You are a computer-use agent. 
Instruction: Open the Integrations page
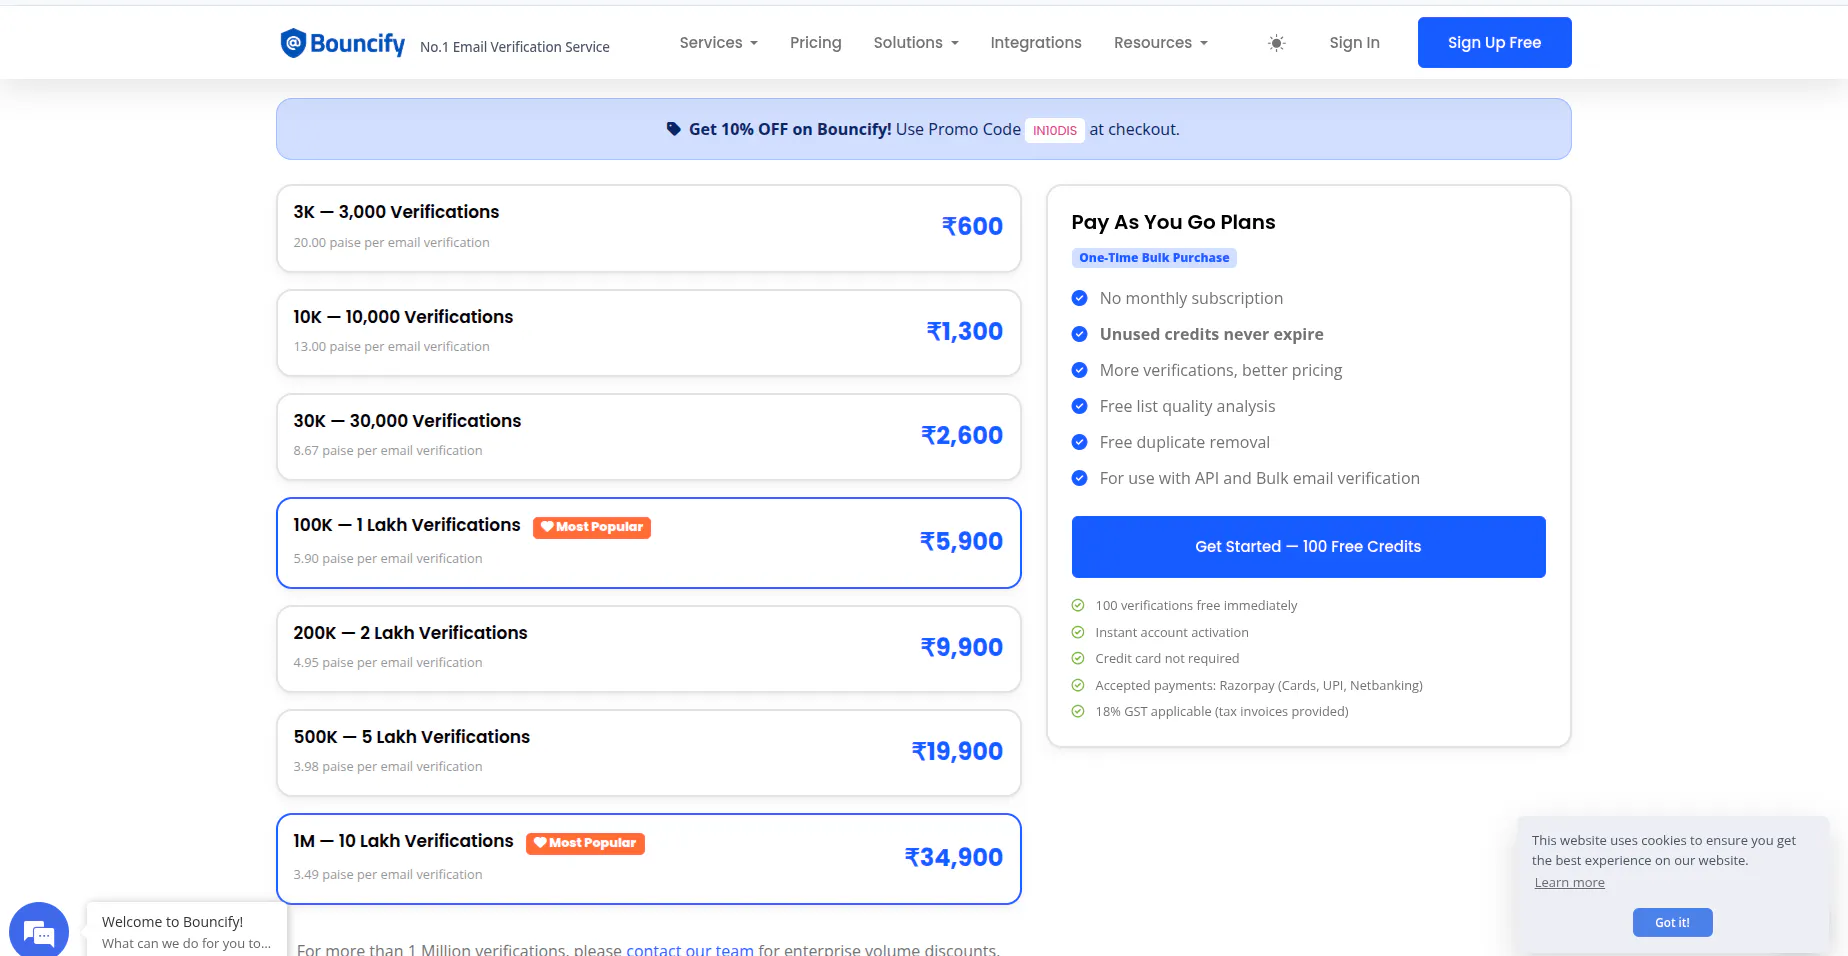pyautogui.click(x=1036, y=43)
